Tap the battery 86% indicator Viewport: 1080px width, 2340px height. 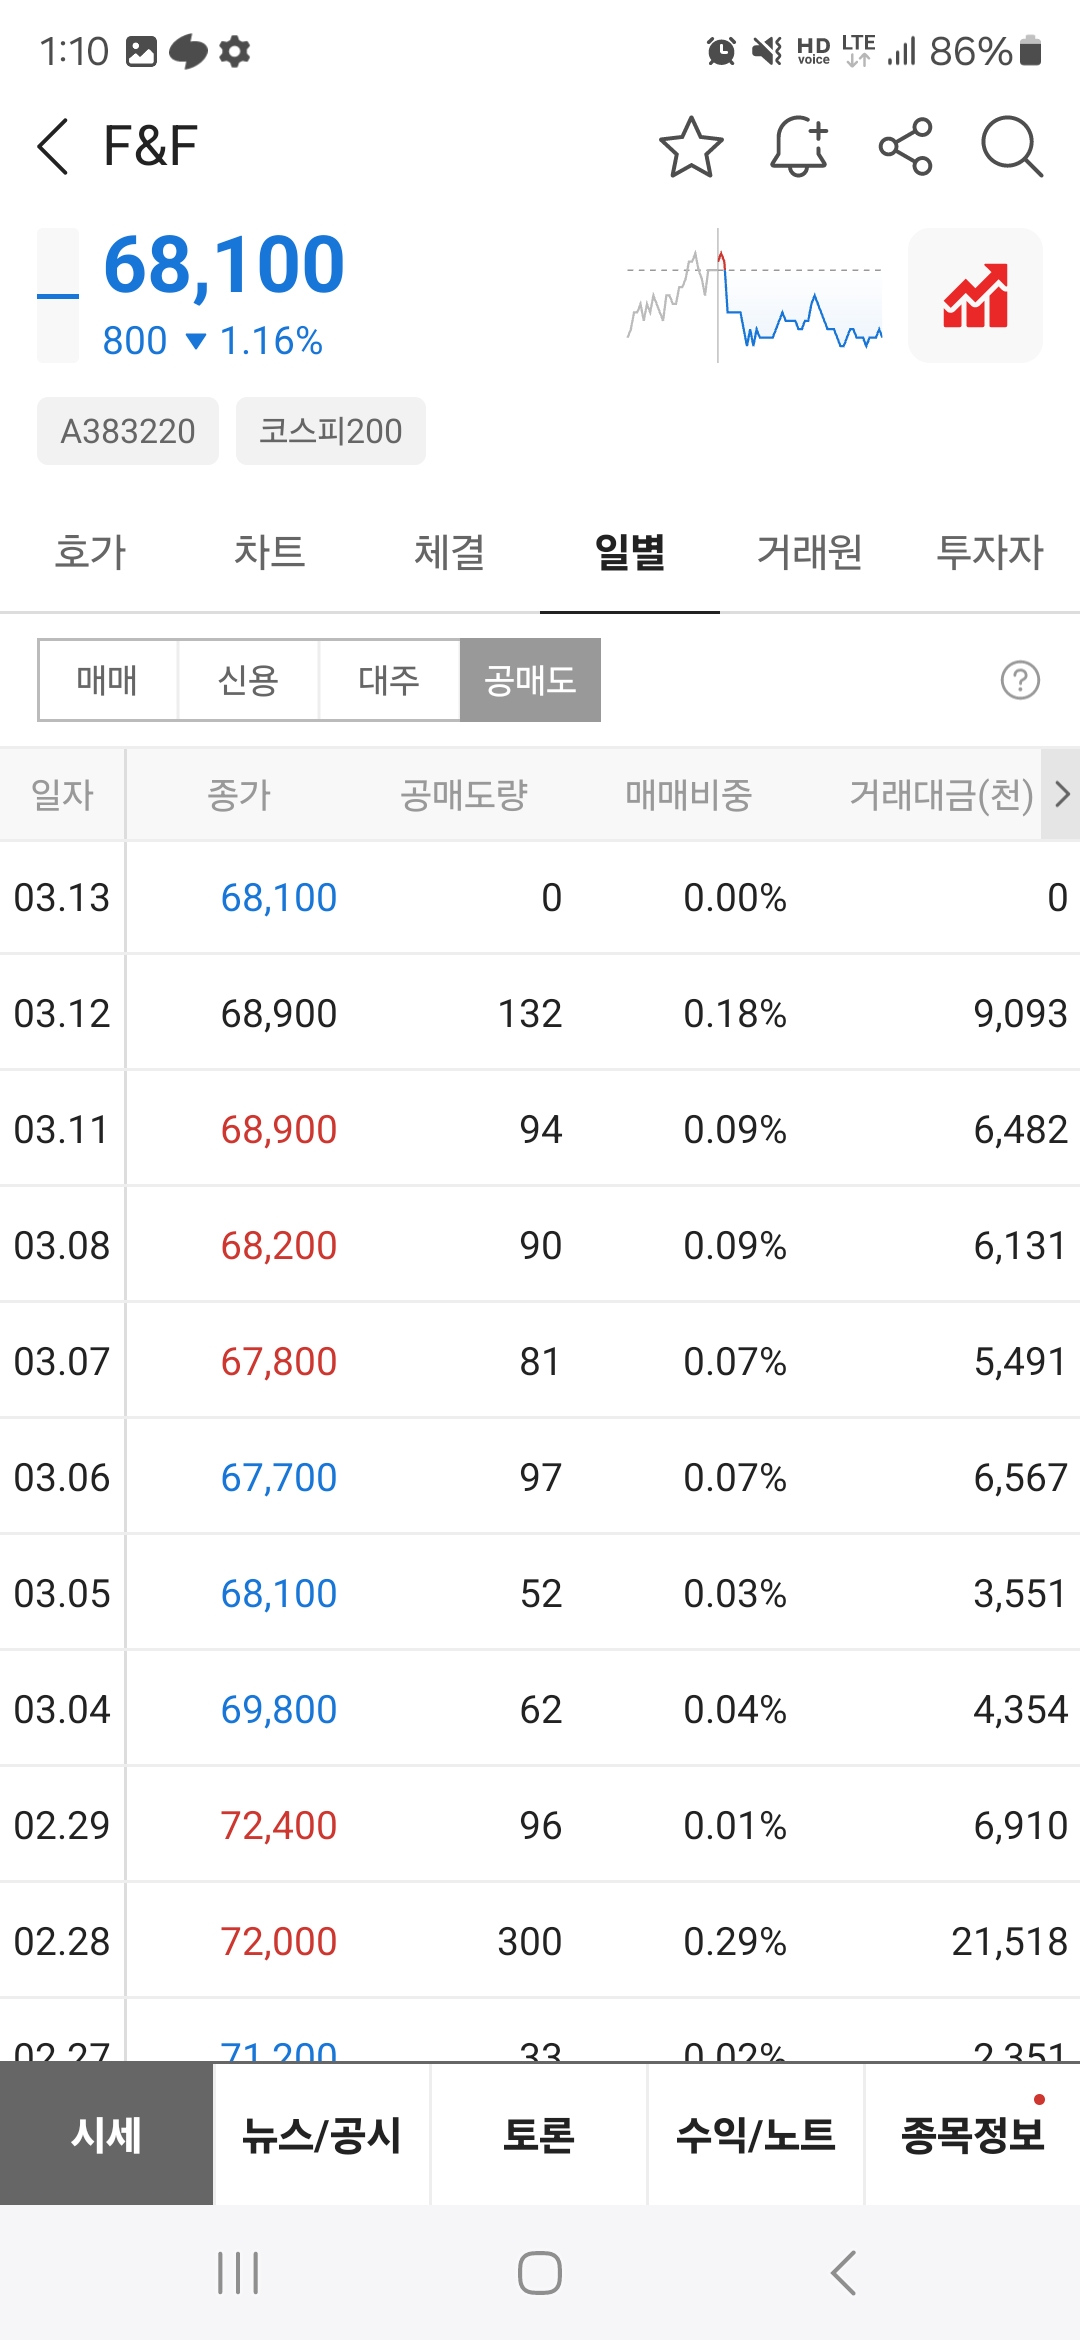pos(986,51)
